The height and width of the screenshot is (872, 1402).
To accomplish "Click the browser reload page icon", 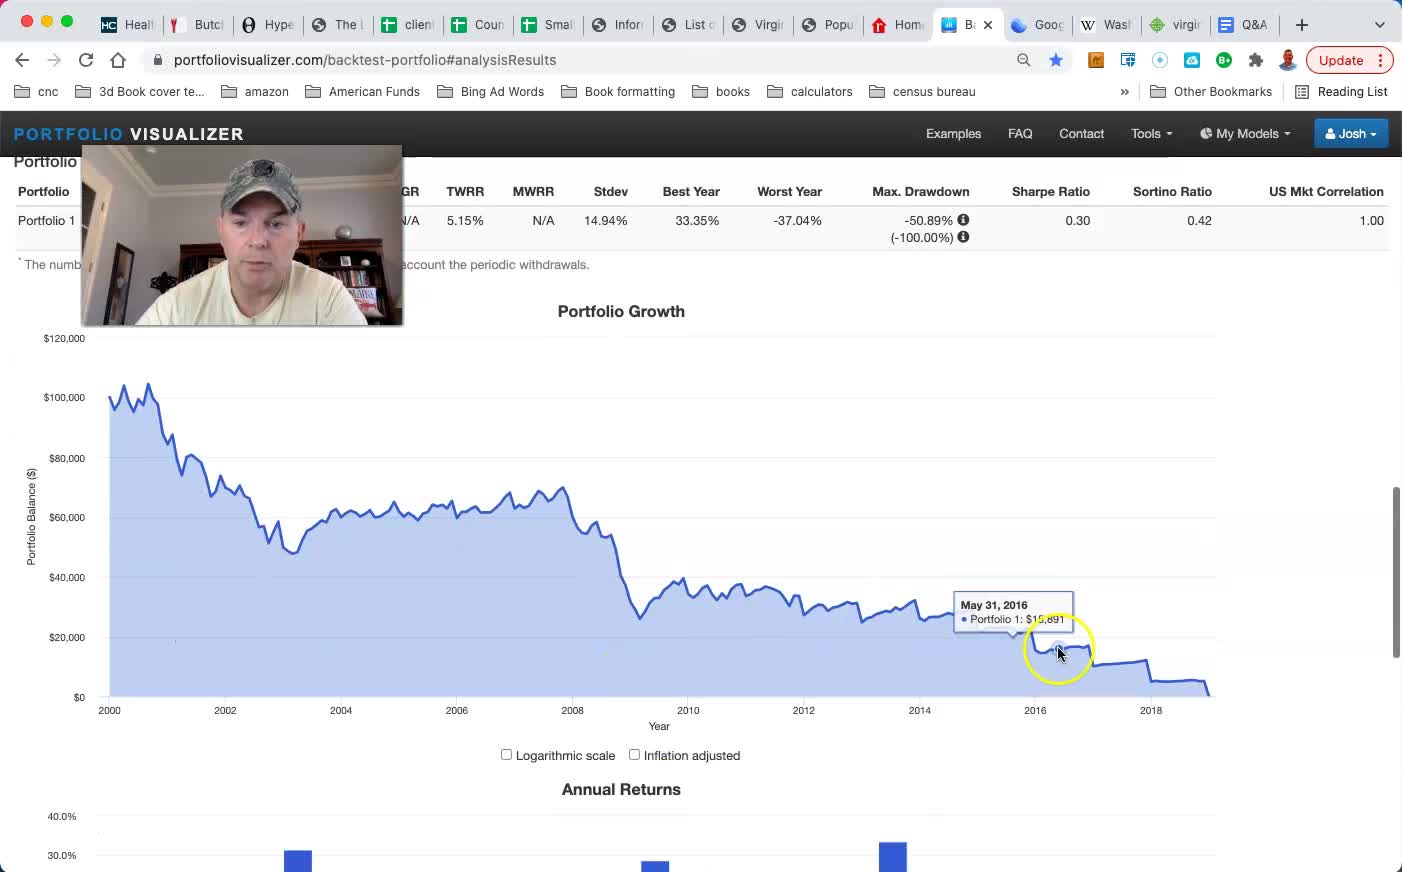I will 86,60.
